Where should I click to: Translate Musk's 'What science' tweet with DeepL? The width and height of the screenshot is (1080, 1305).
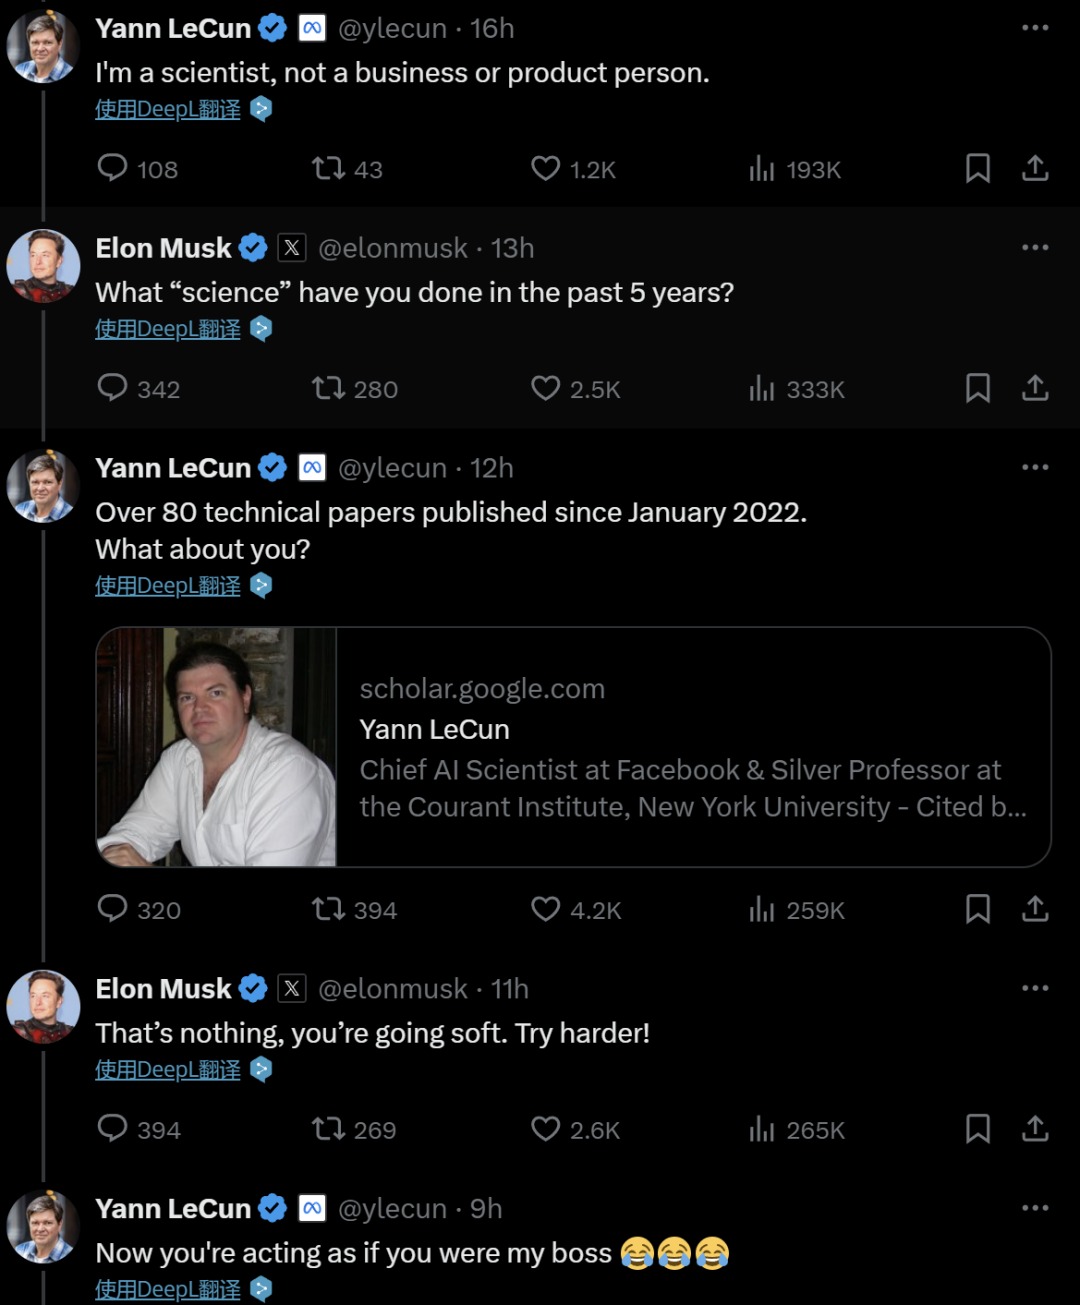tap(168, 329)
